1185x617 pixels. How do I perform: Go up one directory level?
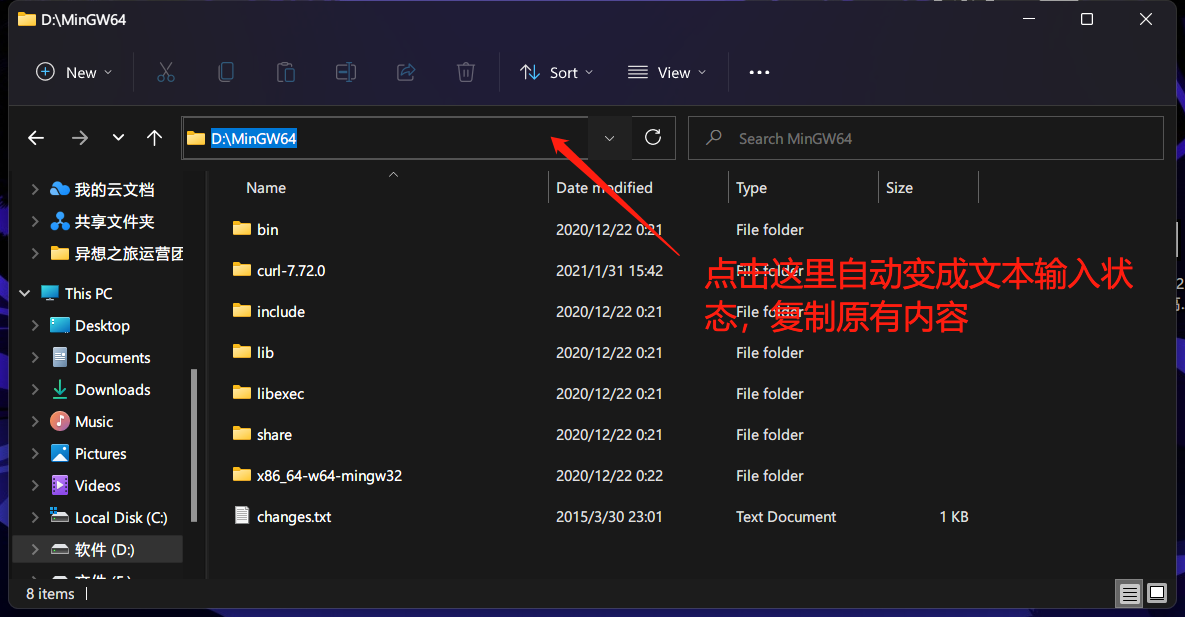[x=154, y=138]
